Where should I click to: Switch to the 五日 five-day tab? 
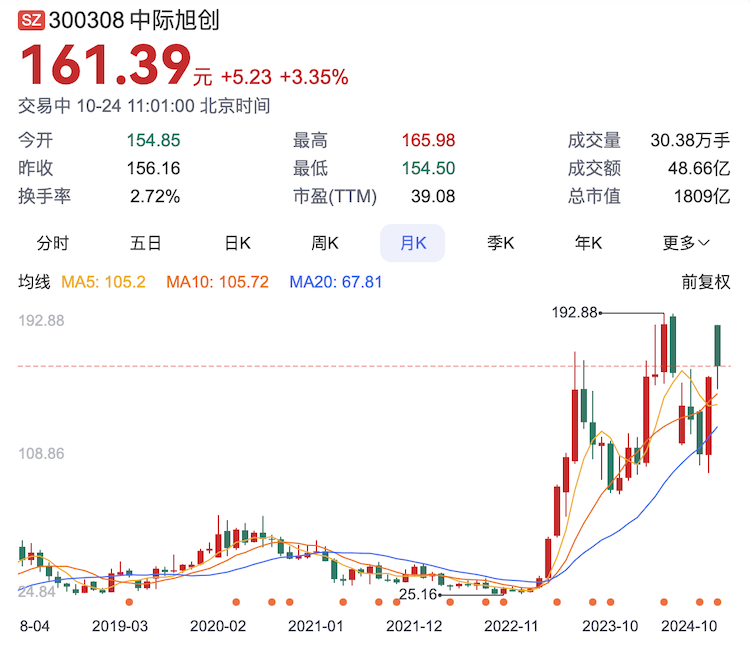(145, 243)
